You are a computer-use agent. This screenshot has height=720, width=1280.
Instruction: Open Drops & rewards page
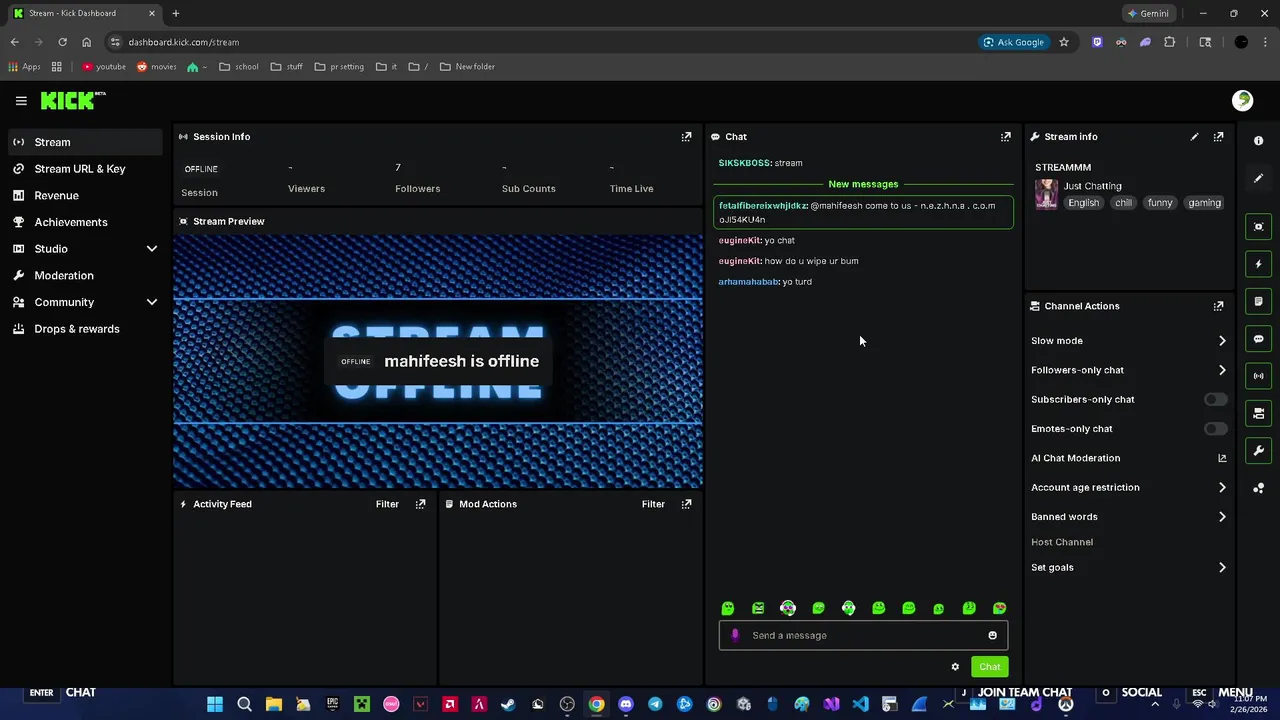tap(85, 329)
